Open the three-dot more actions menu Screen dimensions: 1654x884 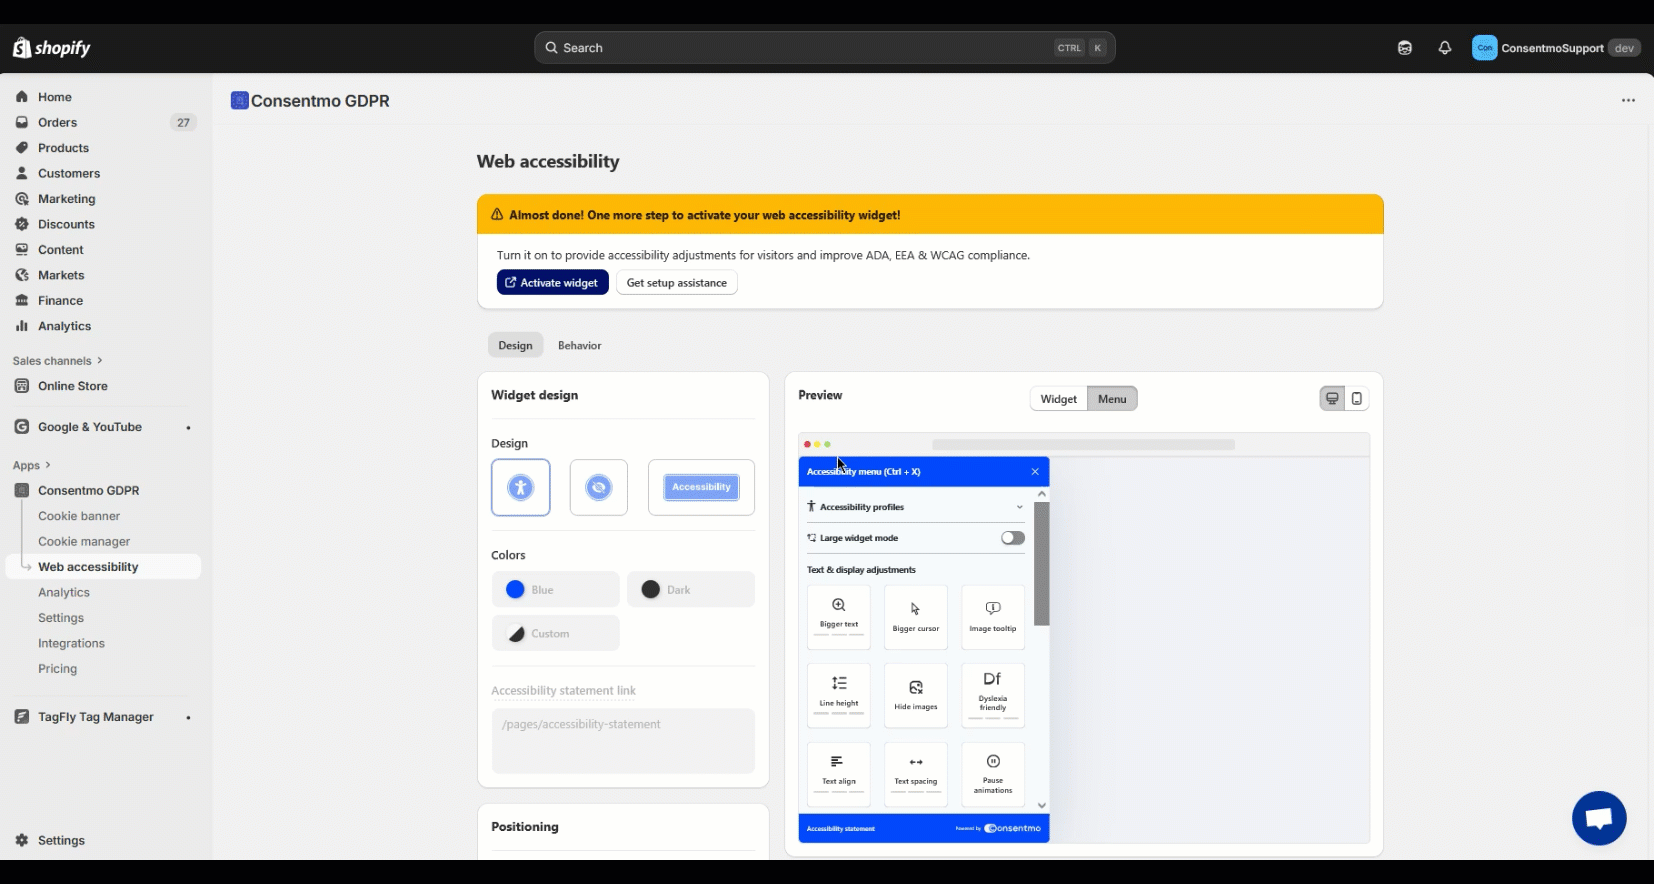[x=1628, y=101]
